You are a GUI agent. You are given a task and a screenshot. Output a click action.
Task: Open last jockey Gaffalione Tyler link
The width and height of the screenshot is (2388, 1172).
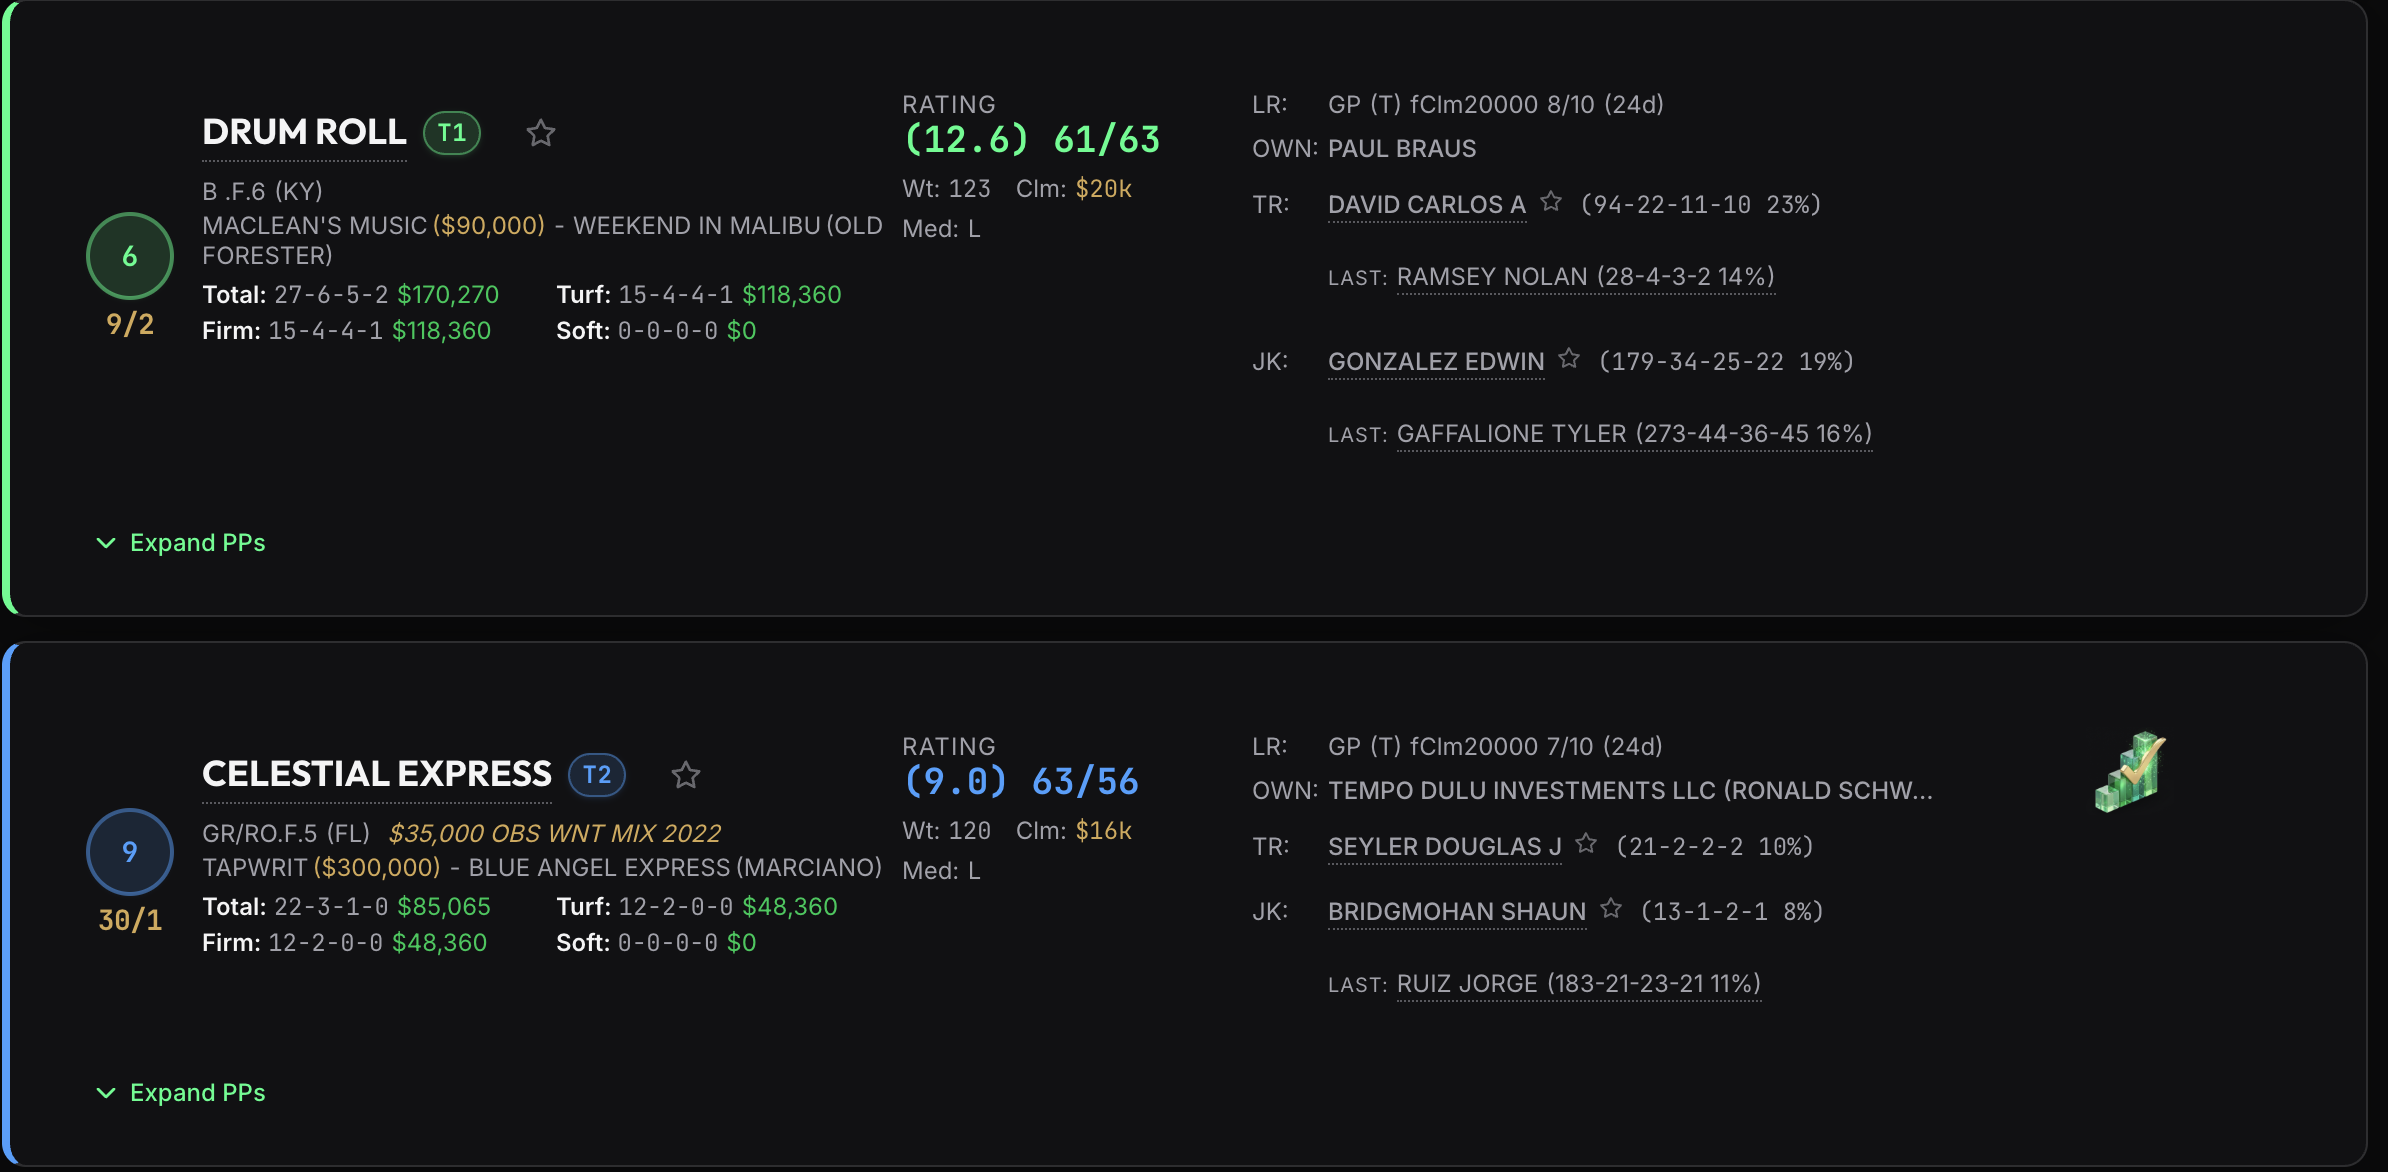[x=1634, y=434]
